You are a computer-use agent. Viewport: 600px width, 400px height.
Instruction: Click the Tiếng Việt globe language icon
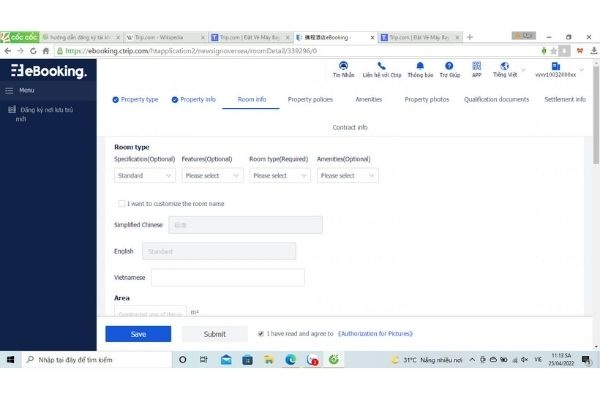(x=504, y=66)
